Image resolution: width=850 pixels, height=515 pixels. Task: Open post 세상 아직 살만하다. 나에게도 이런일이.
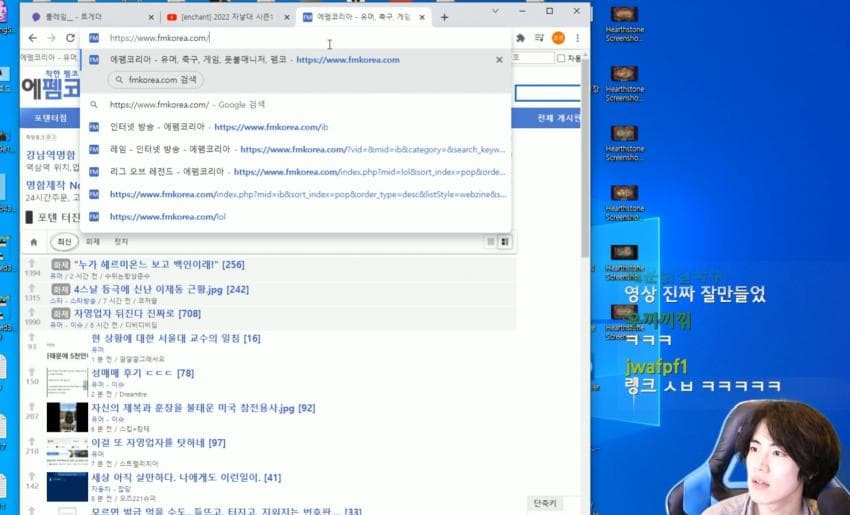[x=176, y=478]
